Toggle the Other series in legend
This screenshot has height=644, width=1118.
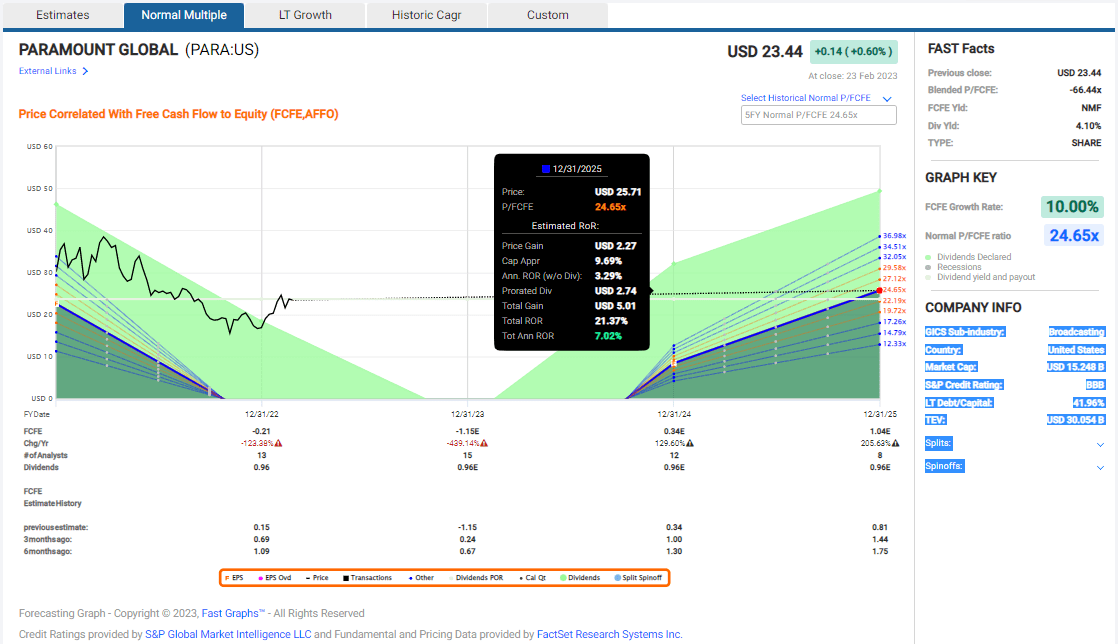click(x=421, y=578)
